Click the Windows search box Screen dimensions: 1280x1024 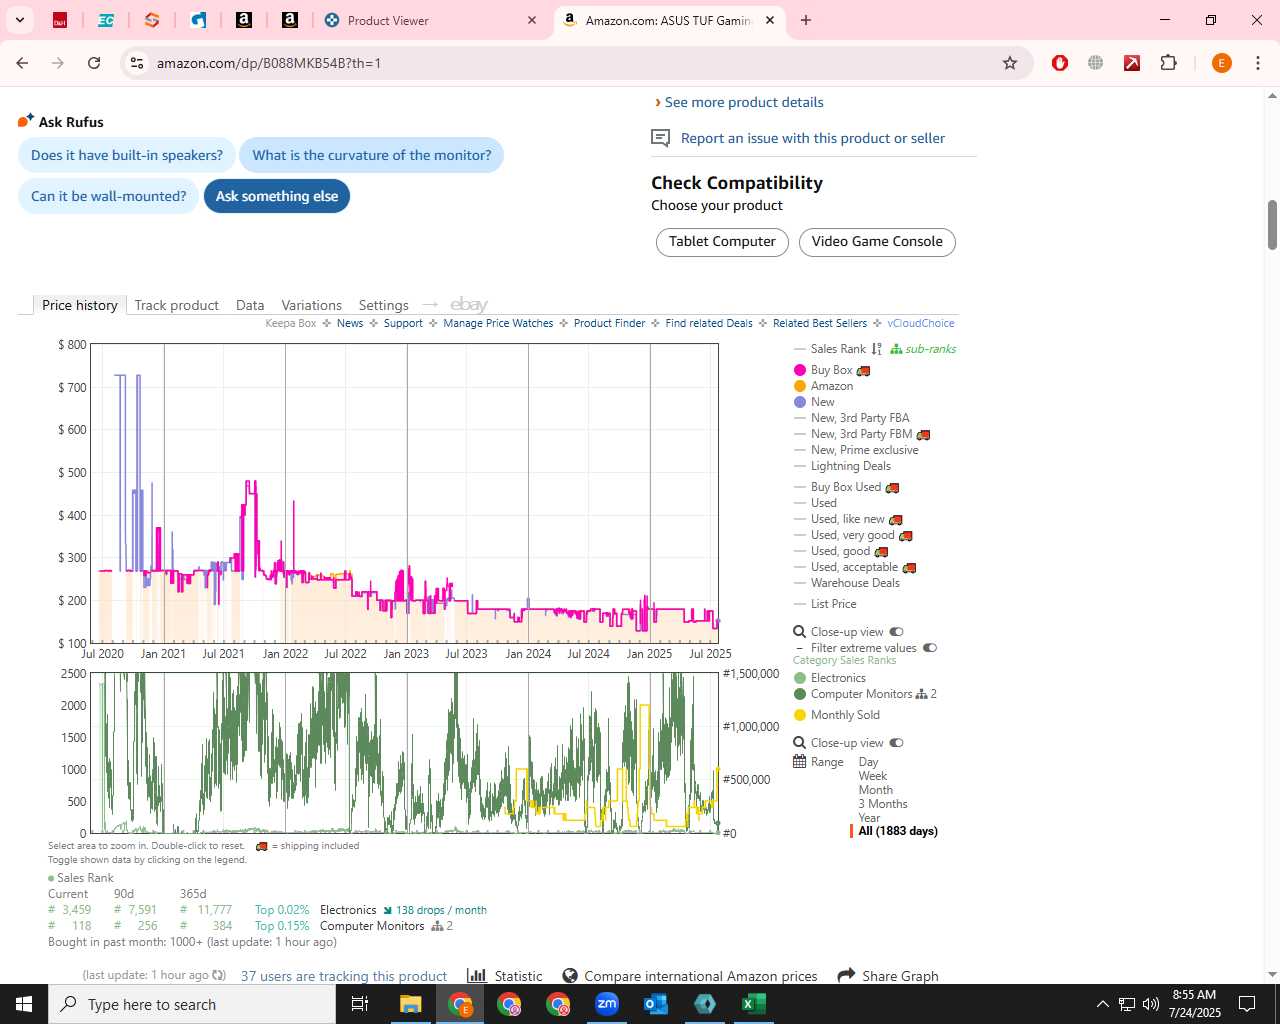pos(192,1004)
